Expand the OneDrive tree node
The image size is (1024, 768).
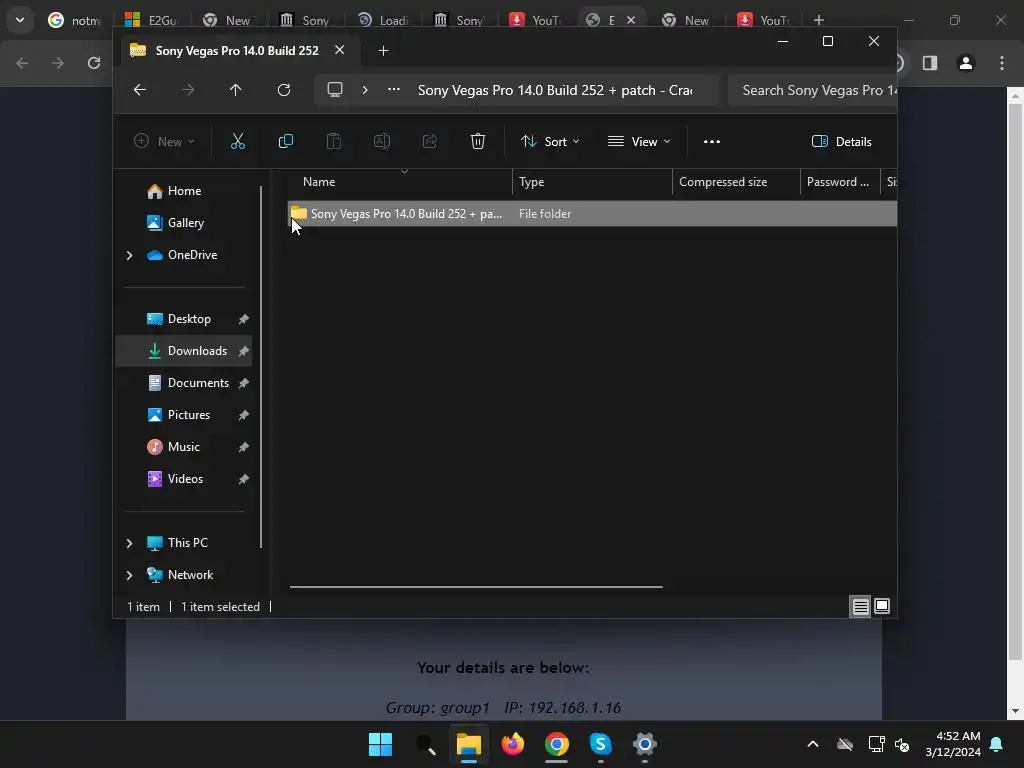click(129, 255)
